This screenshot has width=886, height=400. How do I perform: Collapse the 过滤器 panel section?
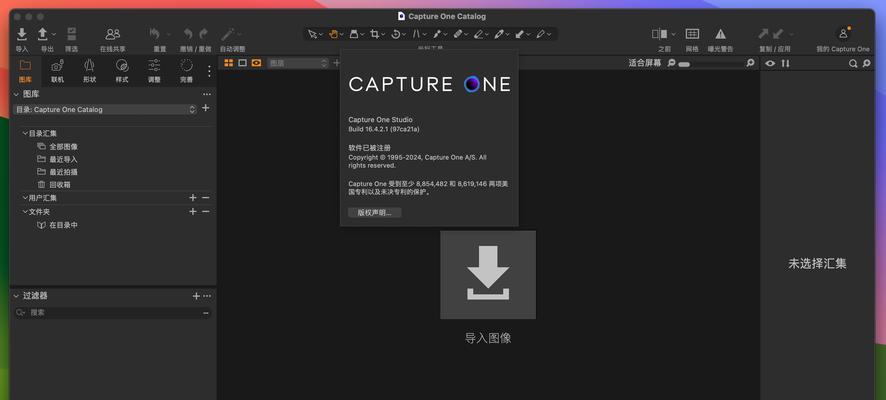16,295
